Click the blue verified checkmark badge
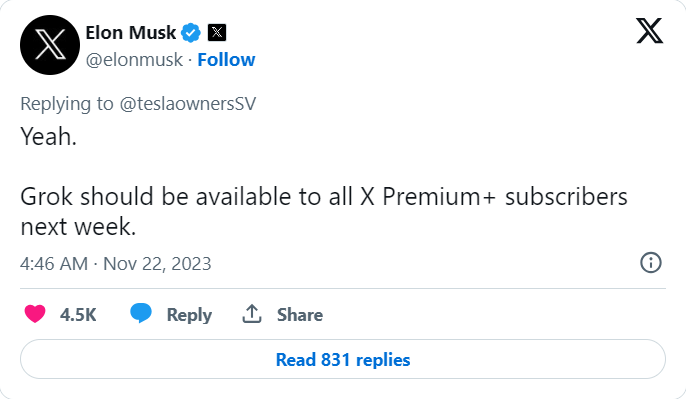Viewport: 686px width, 409px height. tap(191, 33)
